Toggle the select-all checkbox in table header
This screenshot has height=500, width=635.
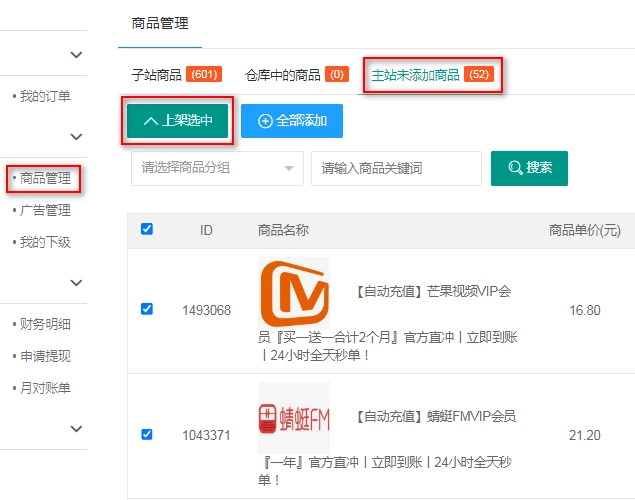147,229
